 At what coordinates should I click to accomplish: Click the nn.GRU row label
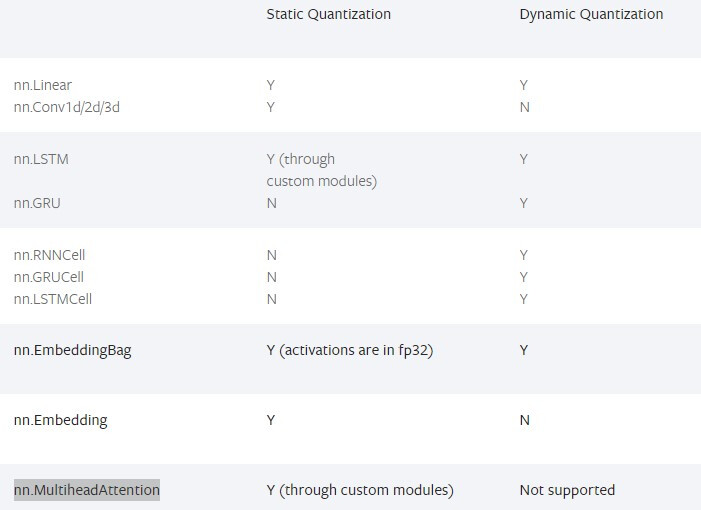(39, 203)
